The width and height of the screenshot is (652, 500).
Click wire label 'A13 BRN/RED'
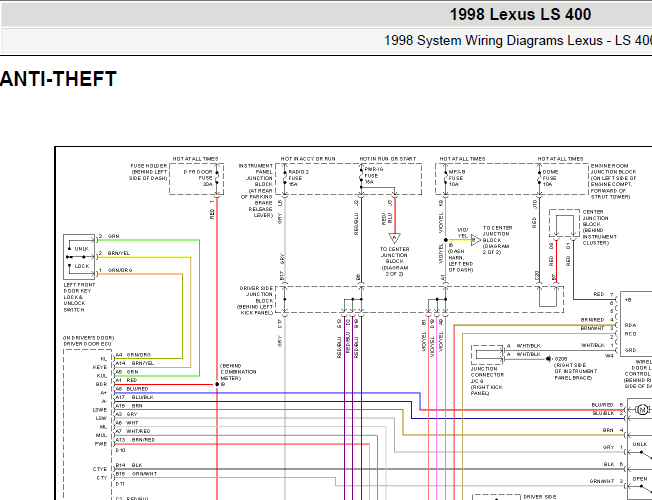pyautogui.click(x=135, y=440)
